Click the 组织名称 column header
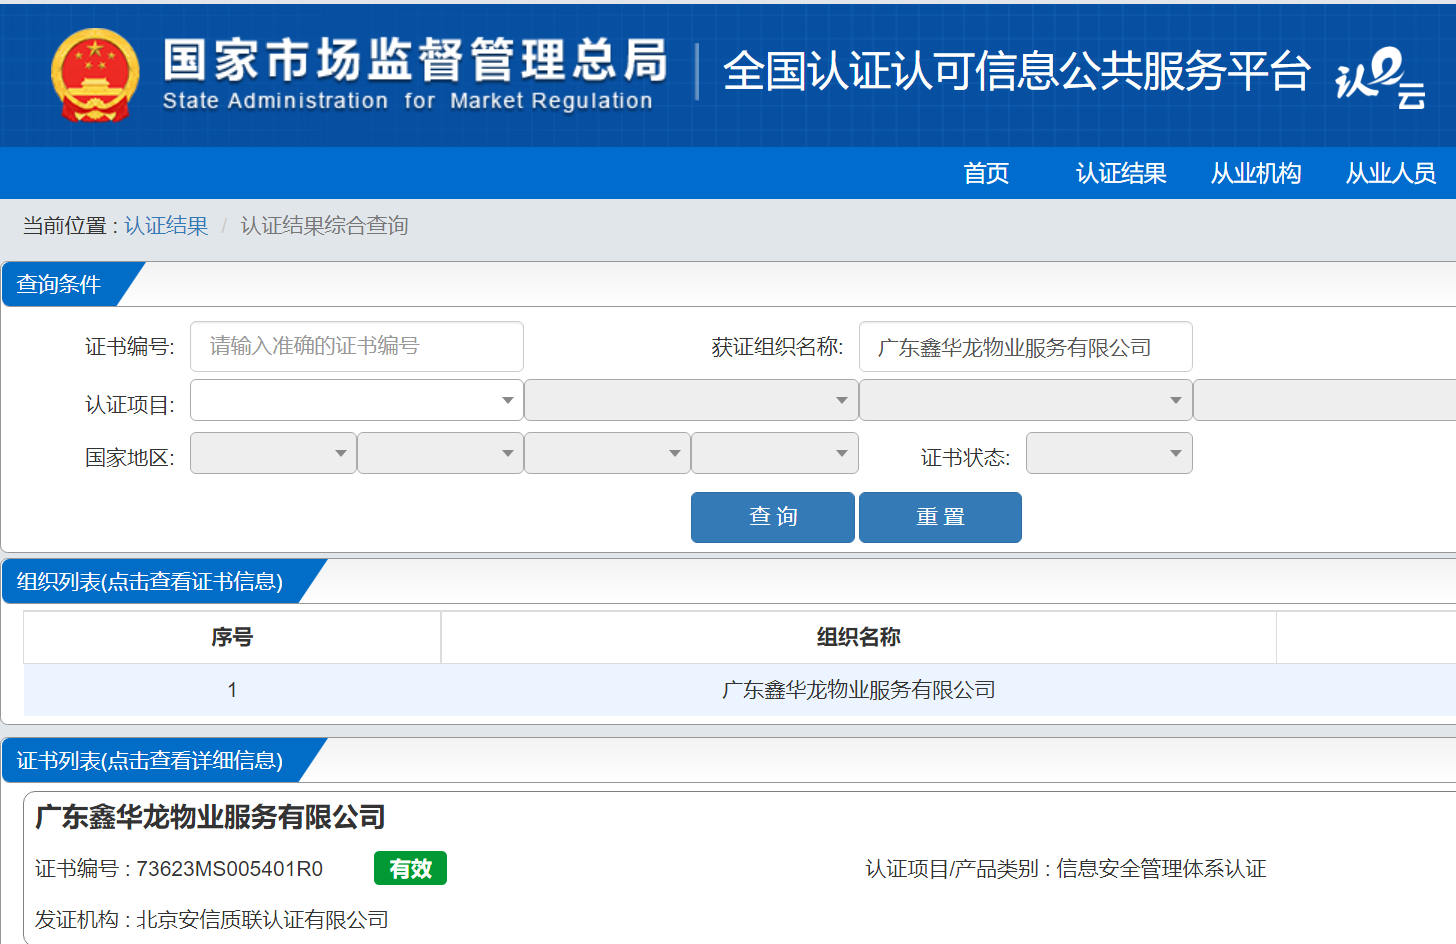This screenshot has height=944, width=1456. [x=859, y=637]
